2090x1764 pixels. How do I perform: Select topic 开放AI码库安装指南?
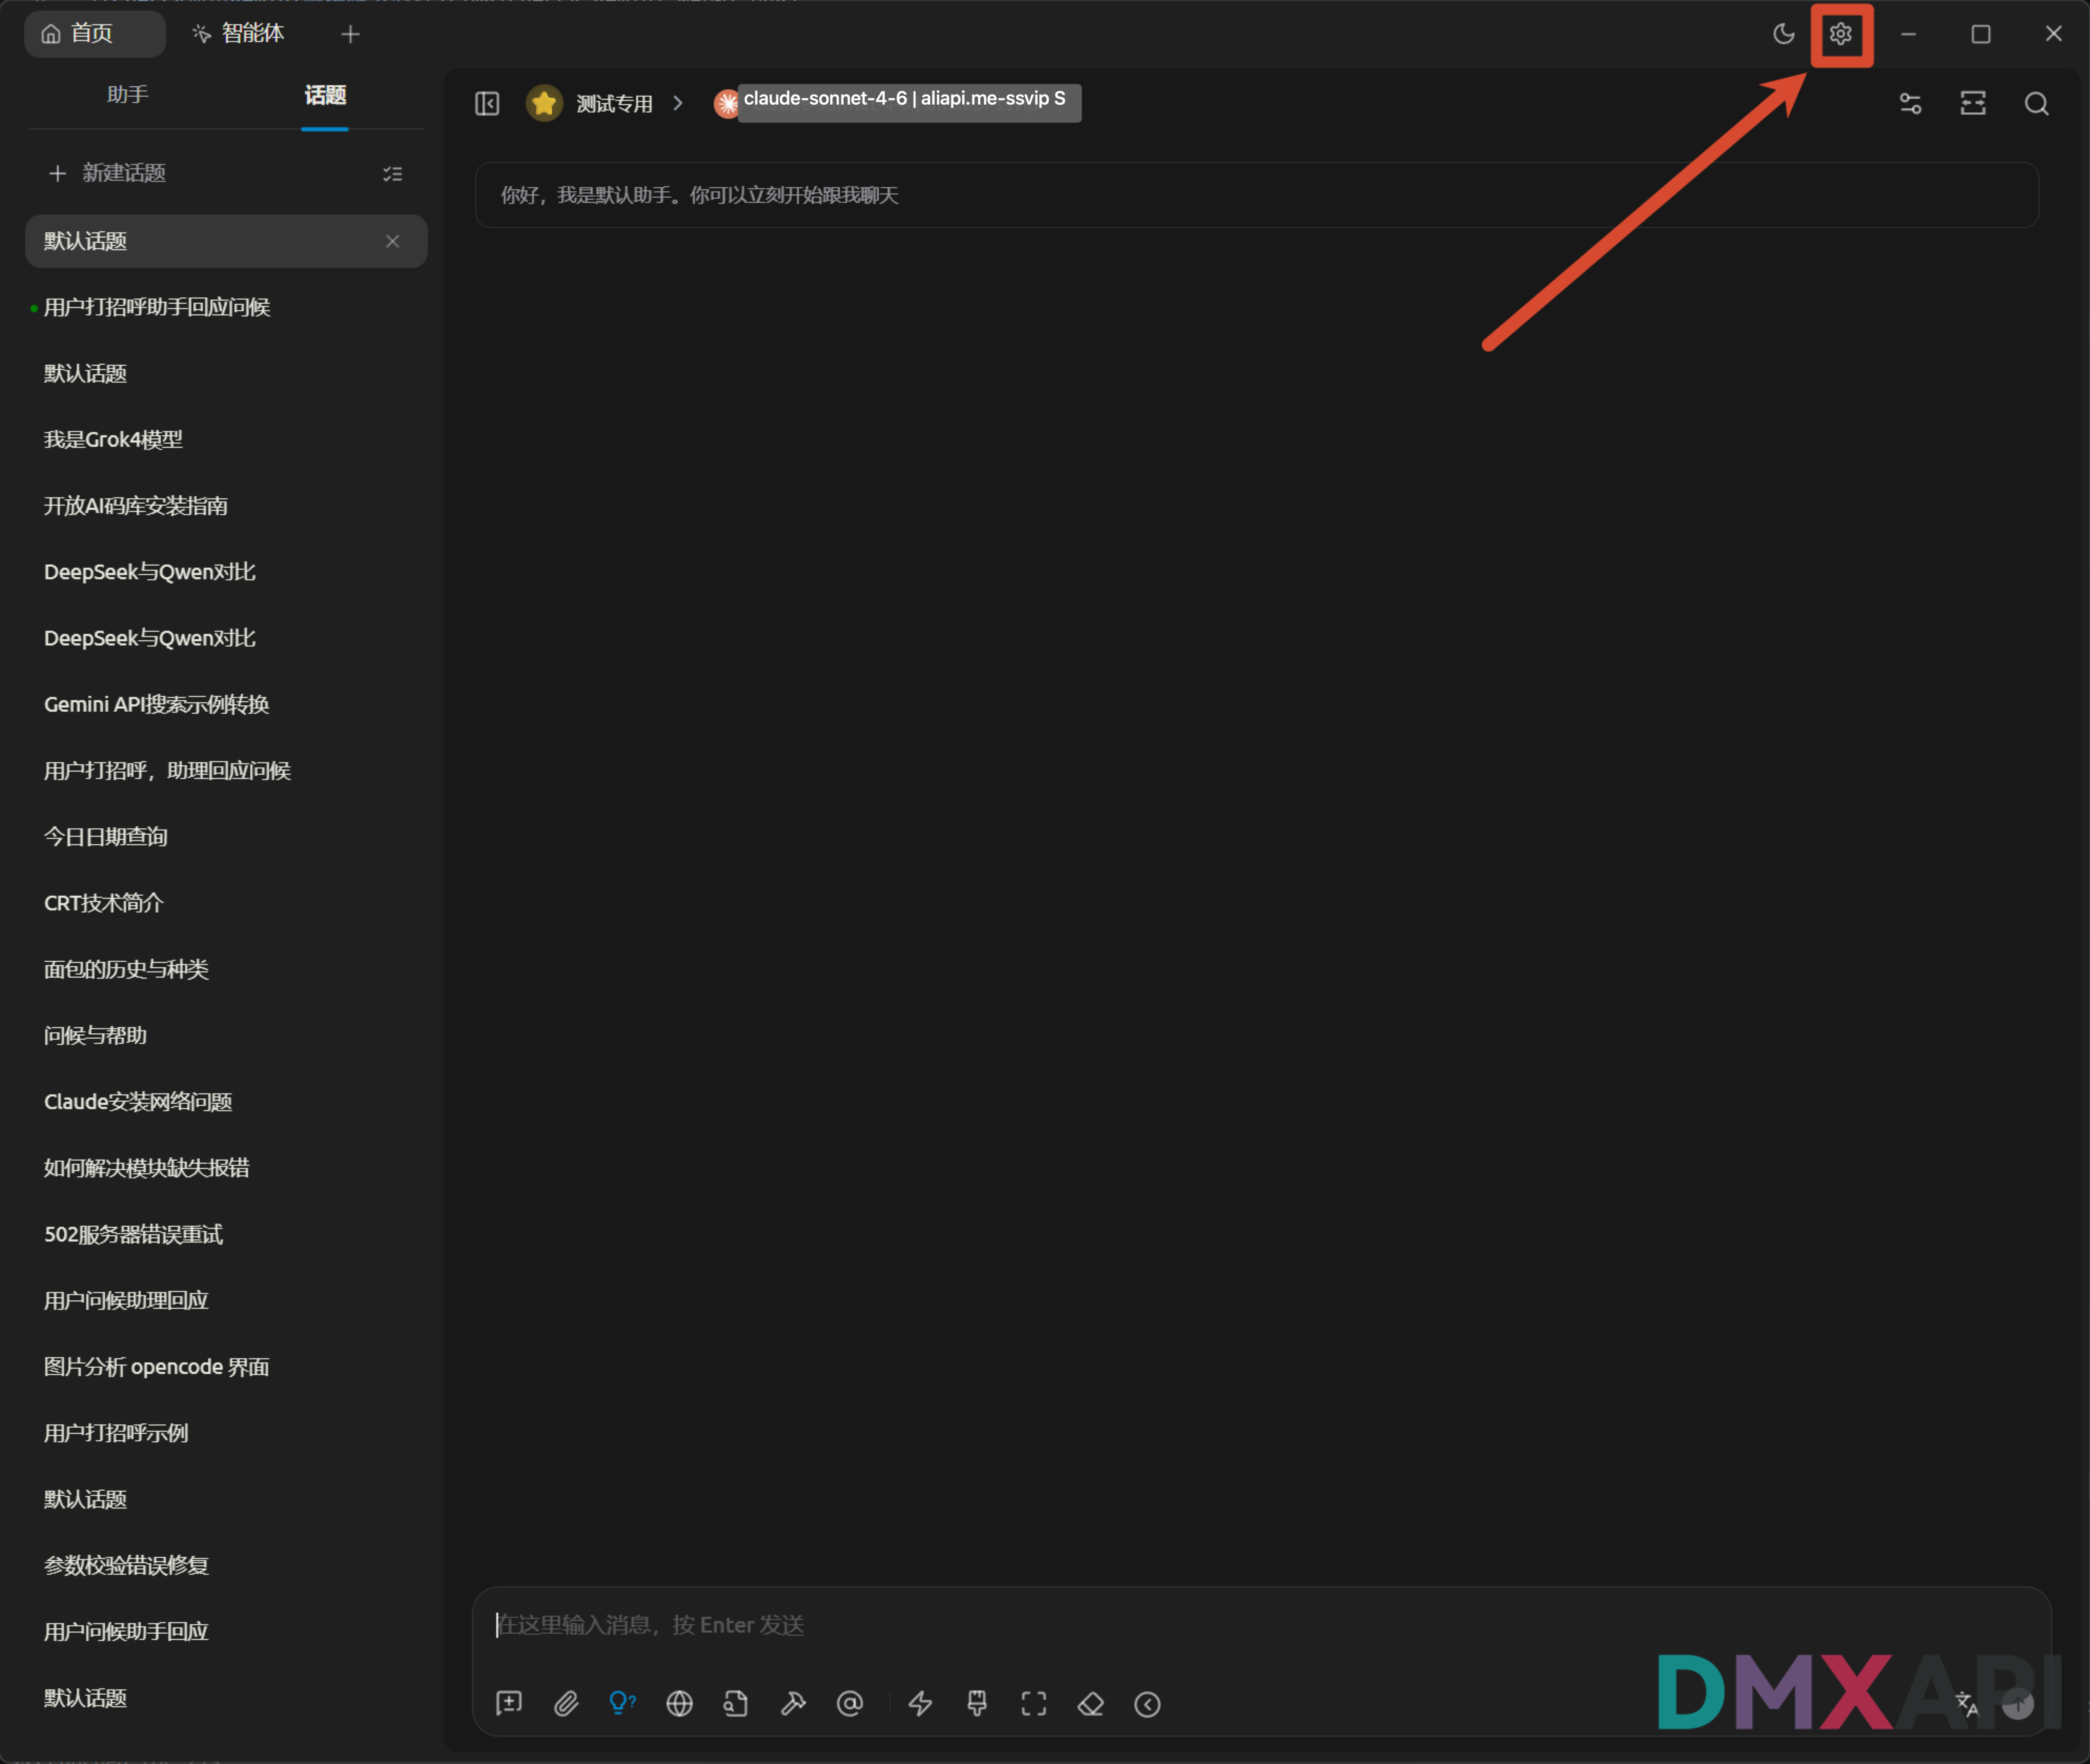[x=226, y=506]
